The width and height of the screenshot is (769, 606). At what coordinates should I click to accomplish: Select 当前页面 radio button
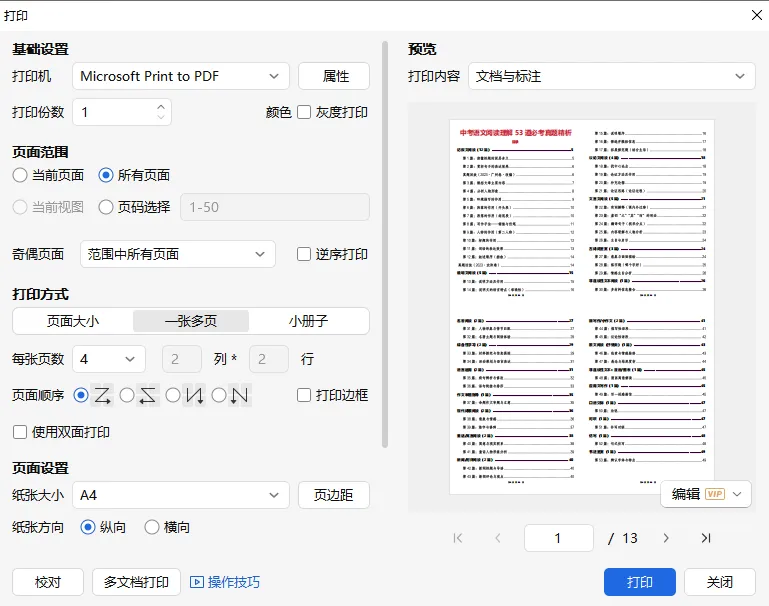click(x=20, y=175)
